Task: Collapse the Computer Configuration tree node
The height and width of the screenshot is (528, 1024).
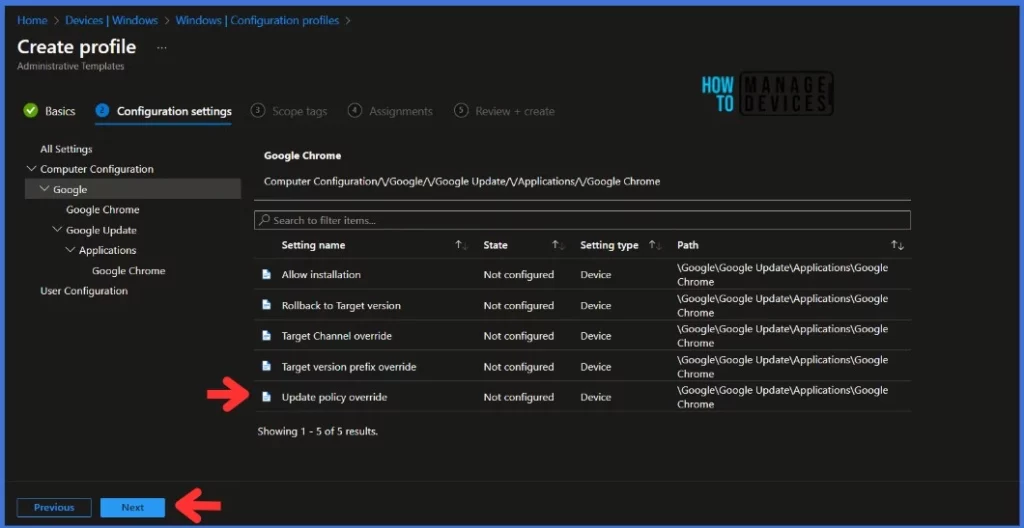Action: (31, 169)
